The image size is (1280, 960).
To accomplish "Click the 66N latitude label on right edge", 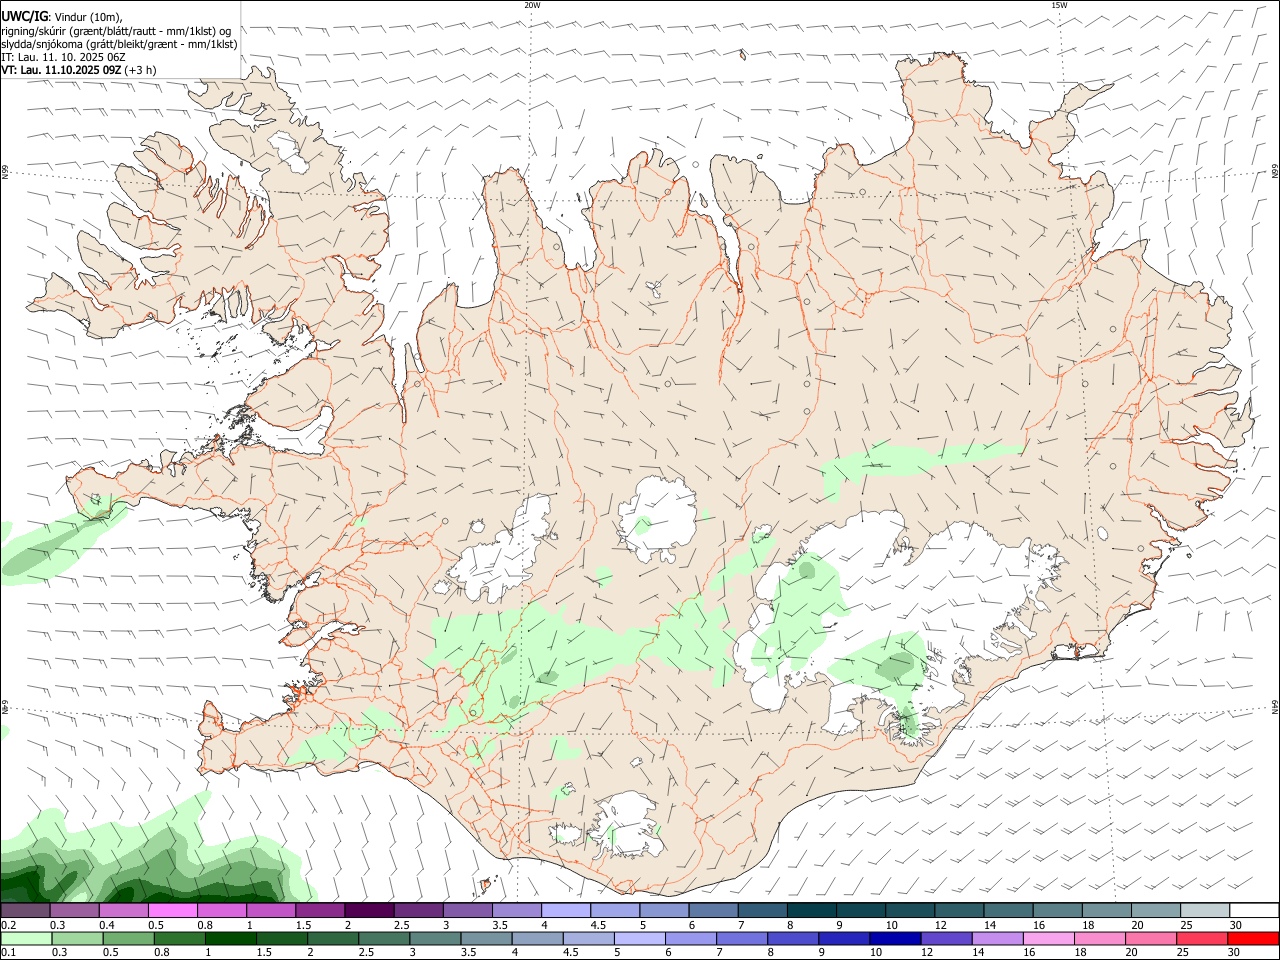I will 1275,172.
